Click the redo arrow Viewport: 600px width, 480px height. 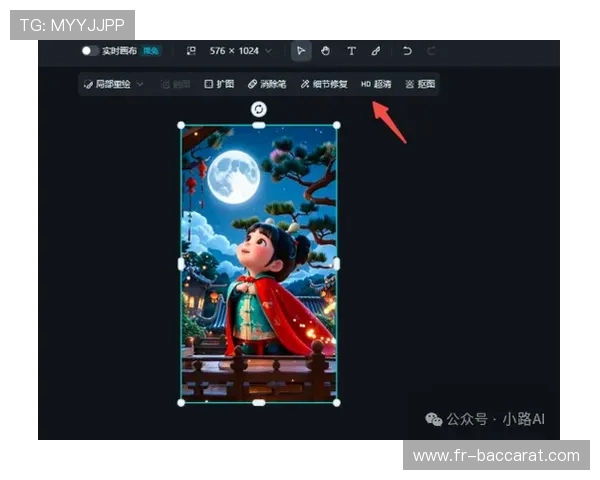tap(431, 51)
